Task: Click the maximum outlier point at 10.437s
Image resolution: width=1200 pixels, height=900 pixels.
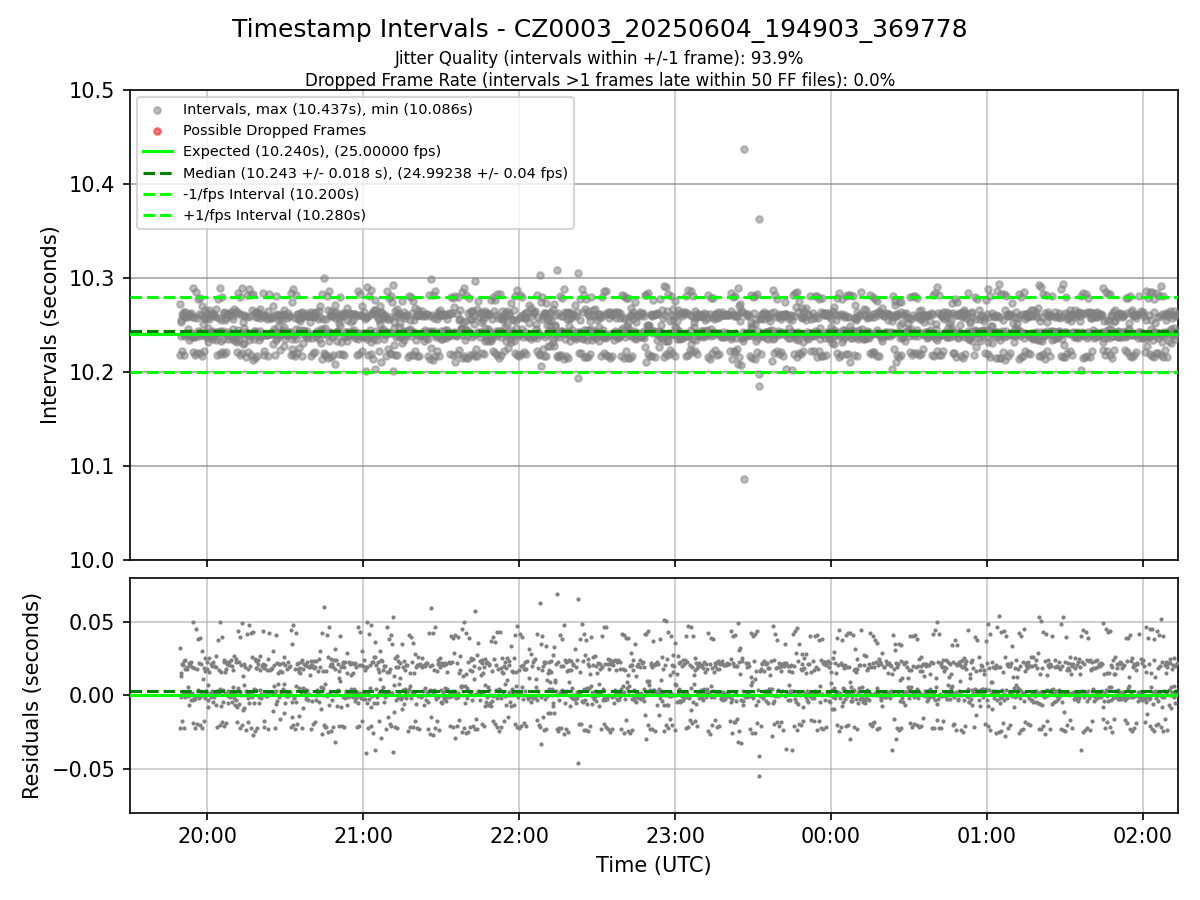Action: coord(744,149)
